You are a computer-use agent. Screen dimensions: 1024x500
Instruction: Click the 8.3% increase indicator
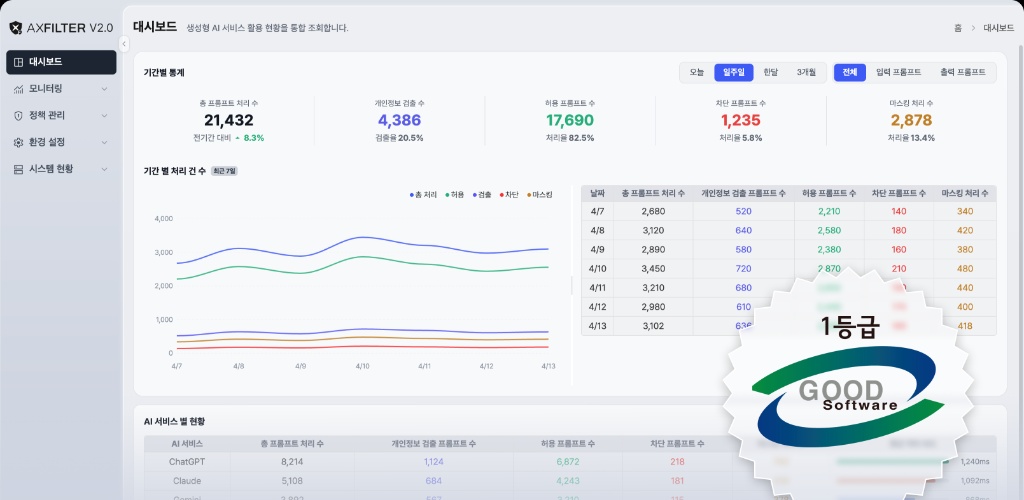click(249, 138)
